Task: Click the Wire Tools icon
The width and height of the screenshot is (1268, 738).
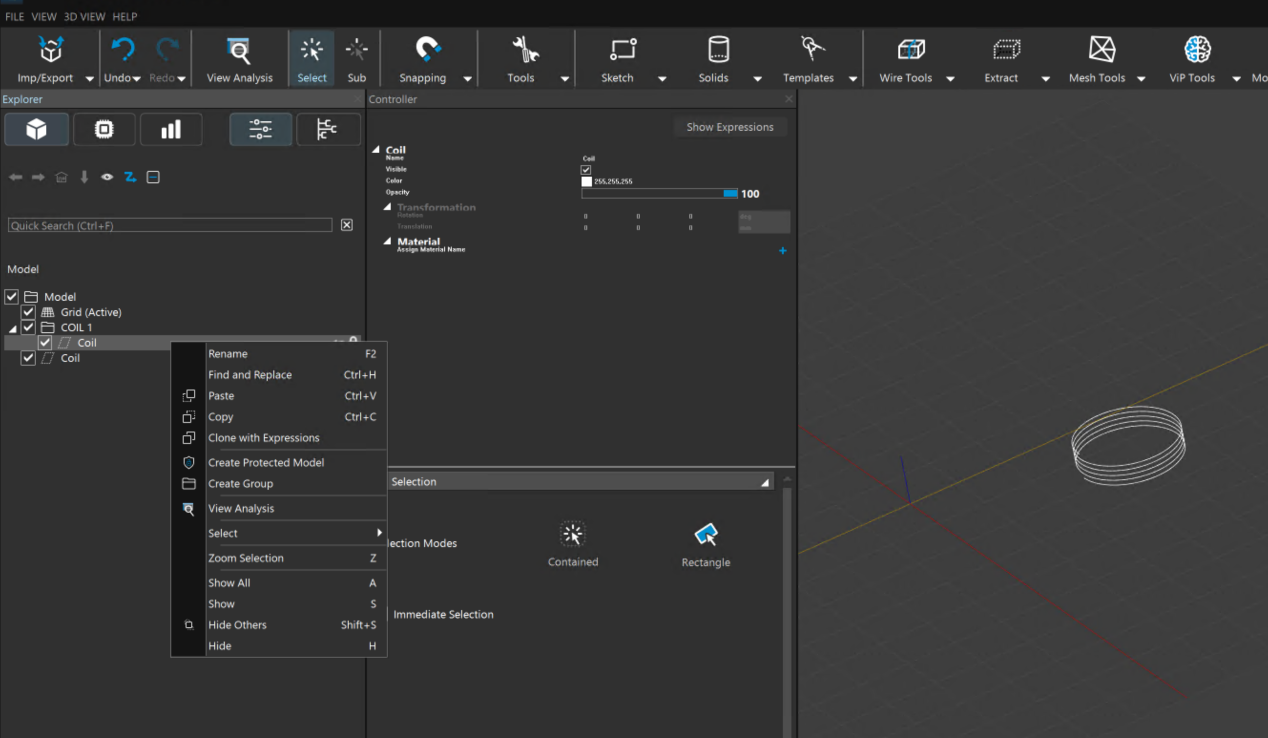Action: coord(910,50)
